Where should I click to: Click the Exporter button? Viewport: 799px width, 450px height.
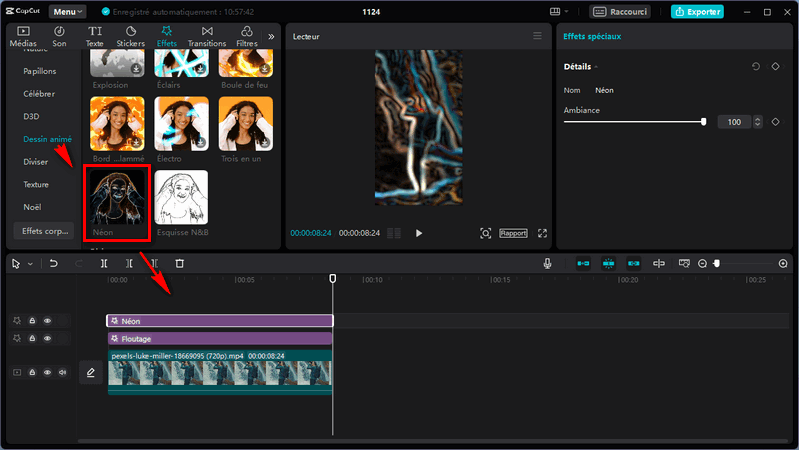point(697,12)
